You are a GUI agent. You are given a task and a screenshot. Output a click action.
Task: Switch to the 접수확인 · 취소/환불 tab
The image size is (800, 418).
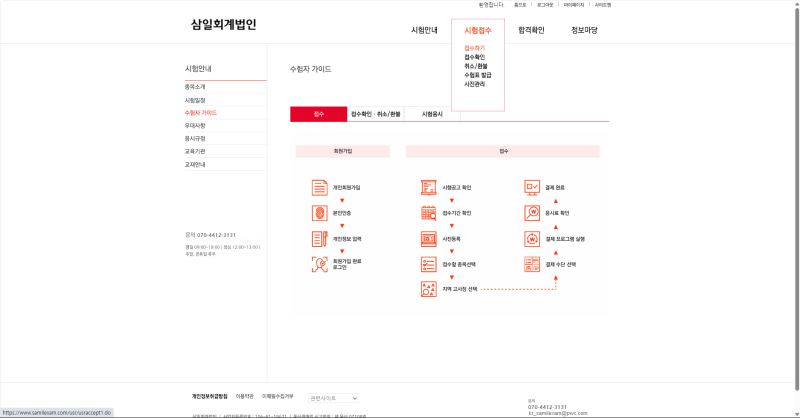pos(376,114)
